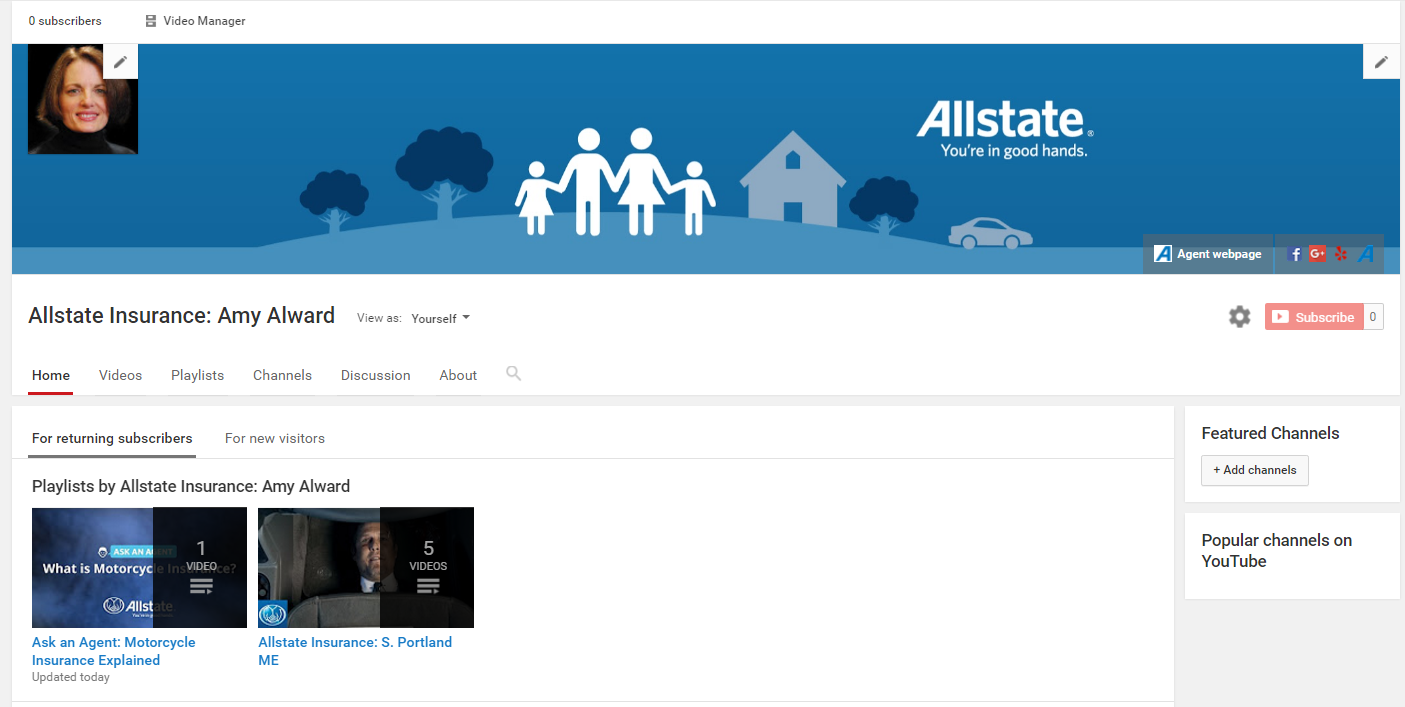Switch to the Home tab

click(x=51, y=375)
